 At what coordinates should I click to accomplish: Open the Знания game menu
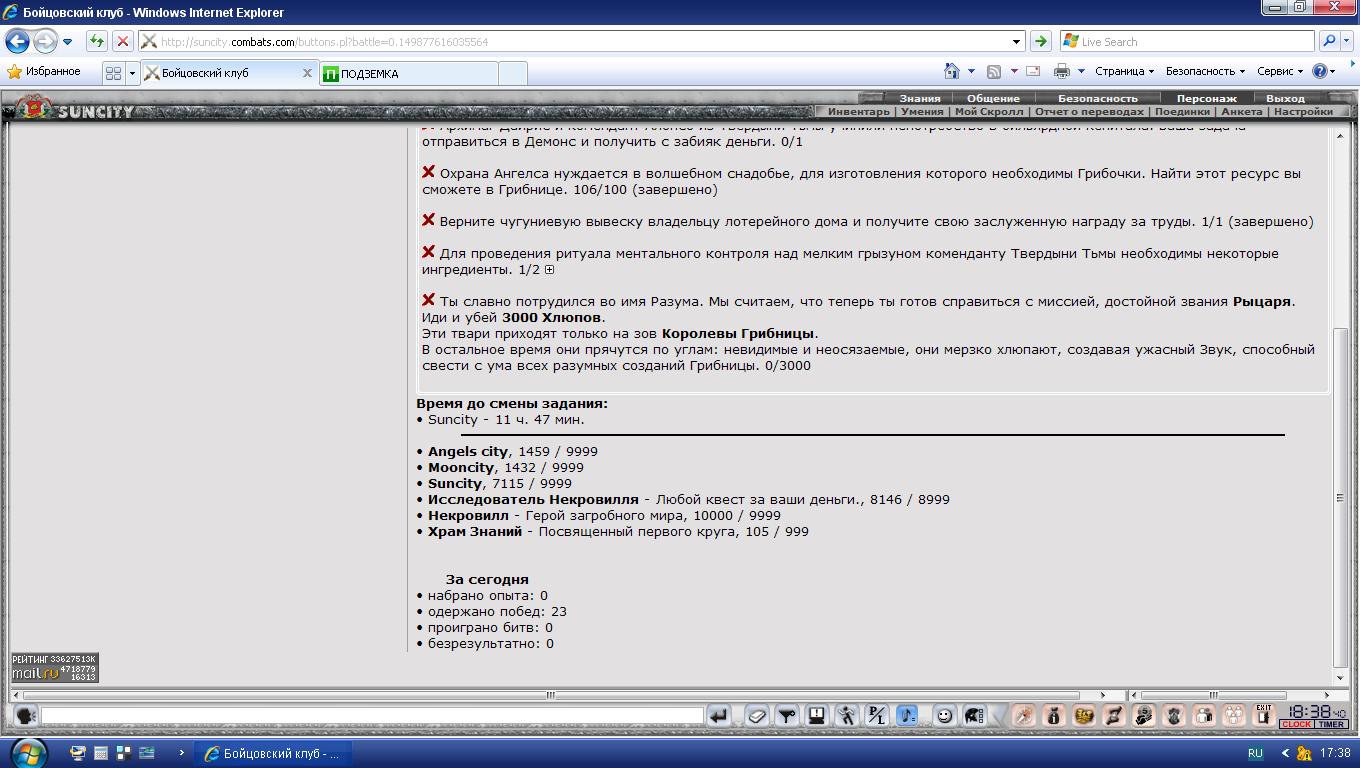click(x=919, y=98)
